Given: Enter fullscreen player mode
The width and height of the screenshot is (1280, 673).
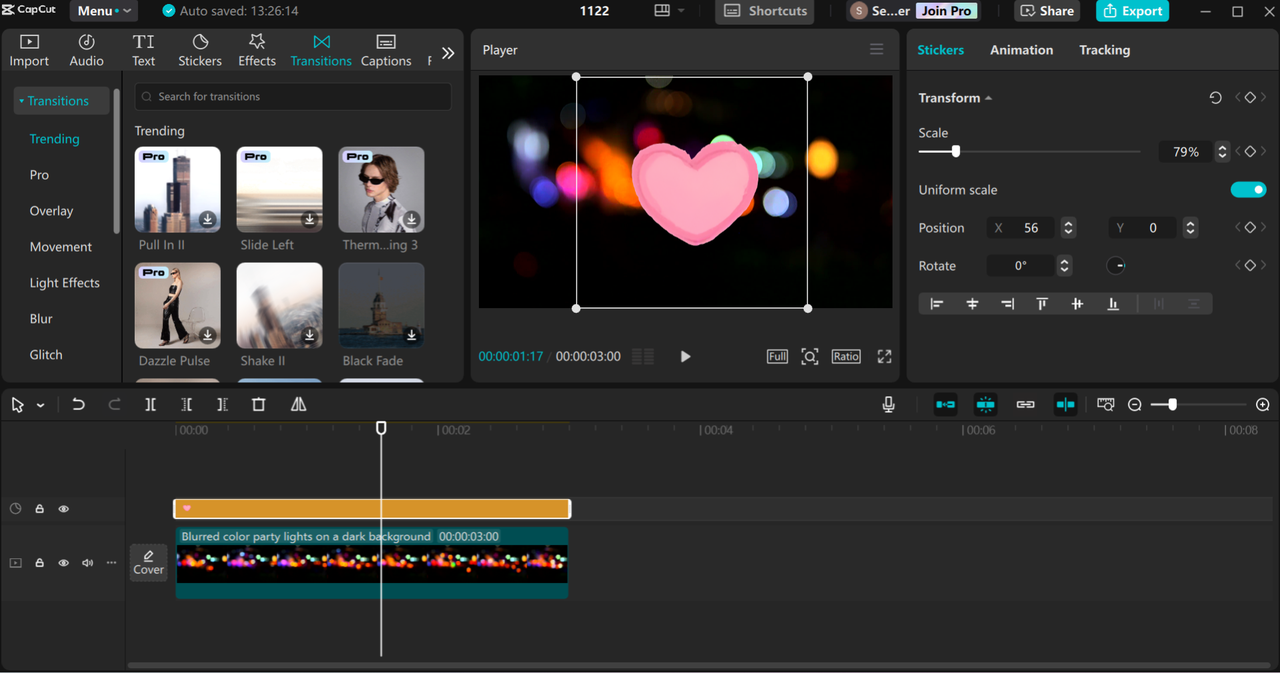Looking at the screenshot, I should [884, 356].
